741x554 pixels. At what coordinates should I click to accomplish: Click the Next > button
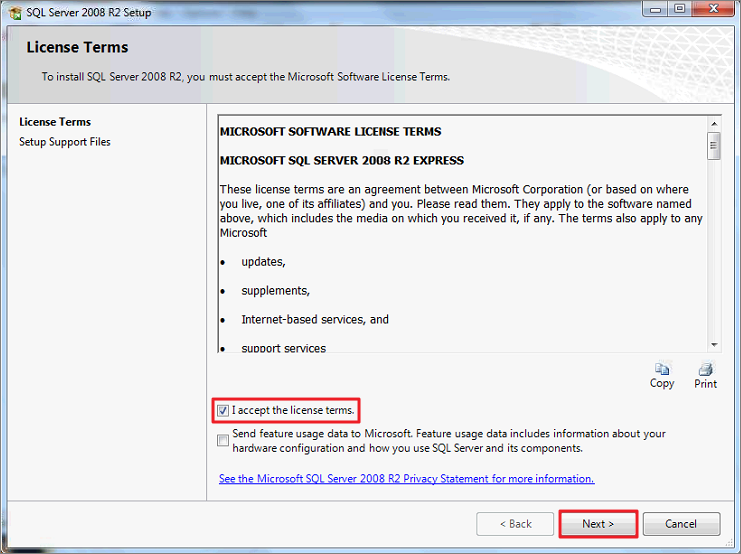[598, 524]
